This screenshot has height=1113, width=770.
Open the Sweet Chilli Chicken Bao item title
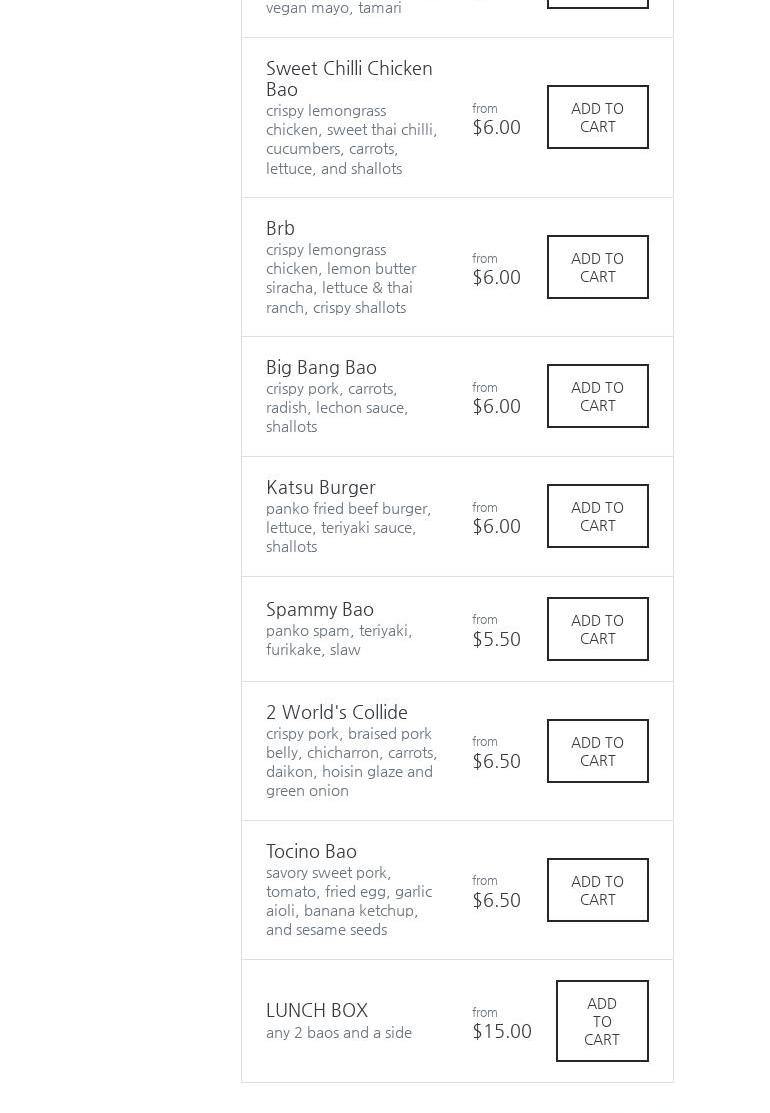349,78
